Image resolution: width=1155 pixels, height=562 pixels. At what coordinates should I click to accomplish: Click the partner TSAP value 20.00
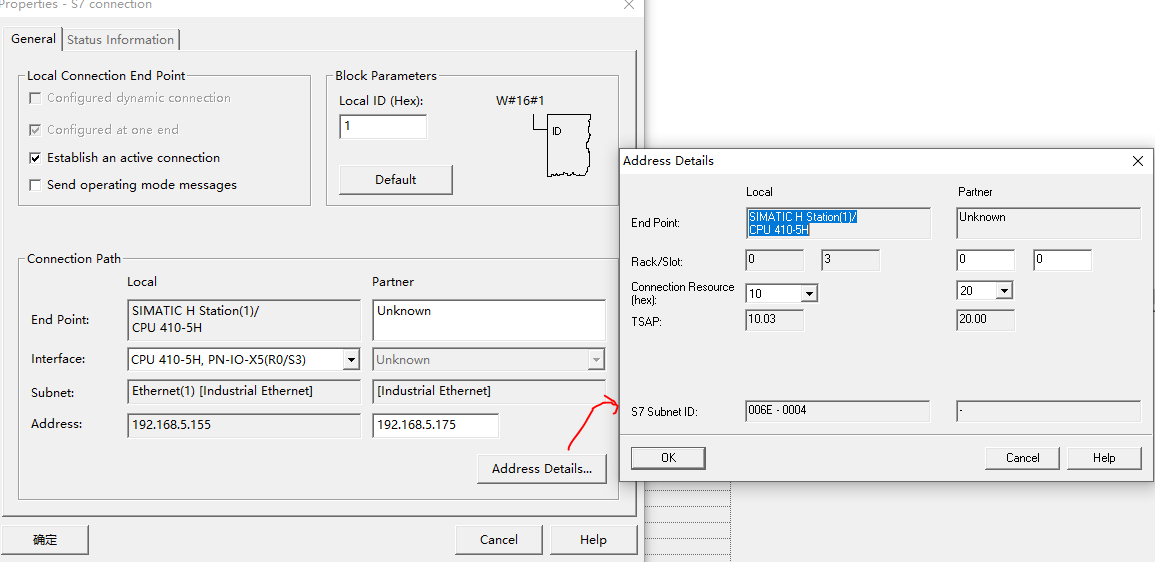(x=986, y=320)
